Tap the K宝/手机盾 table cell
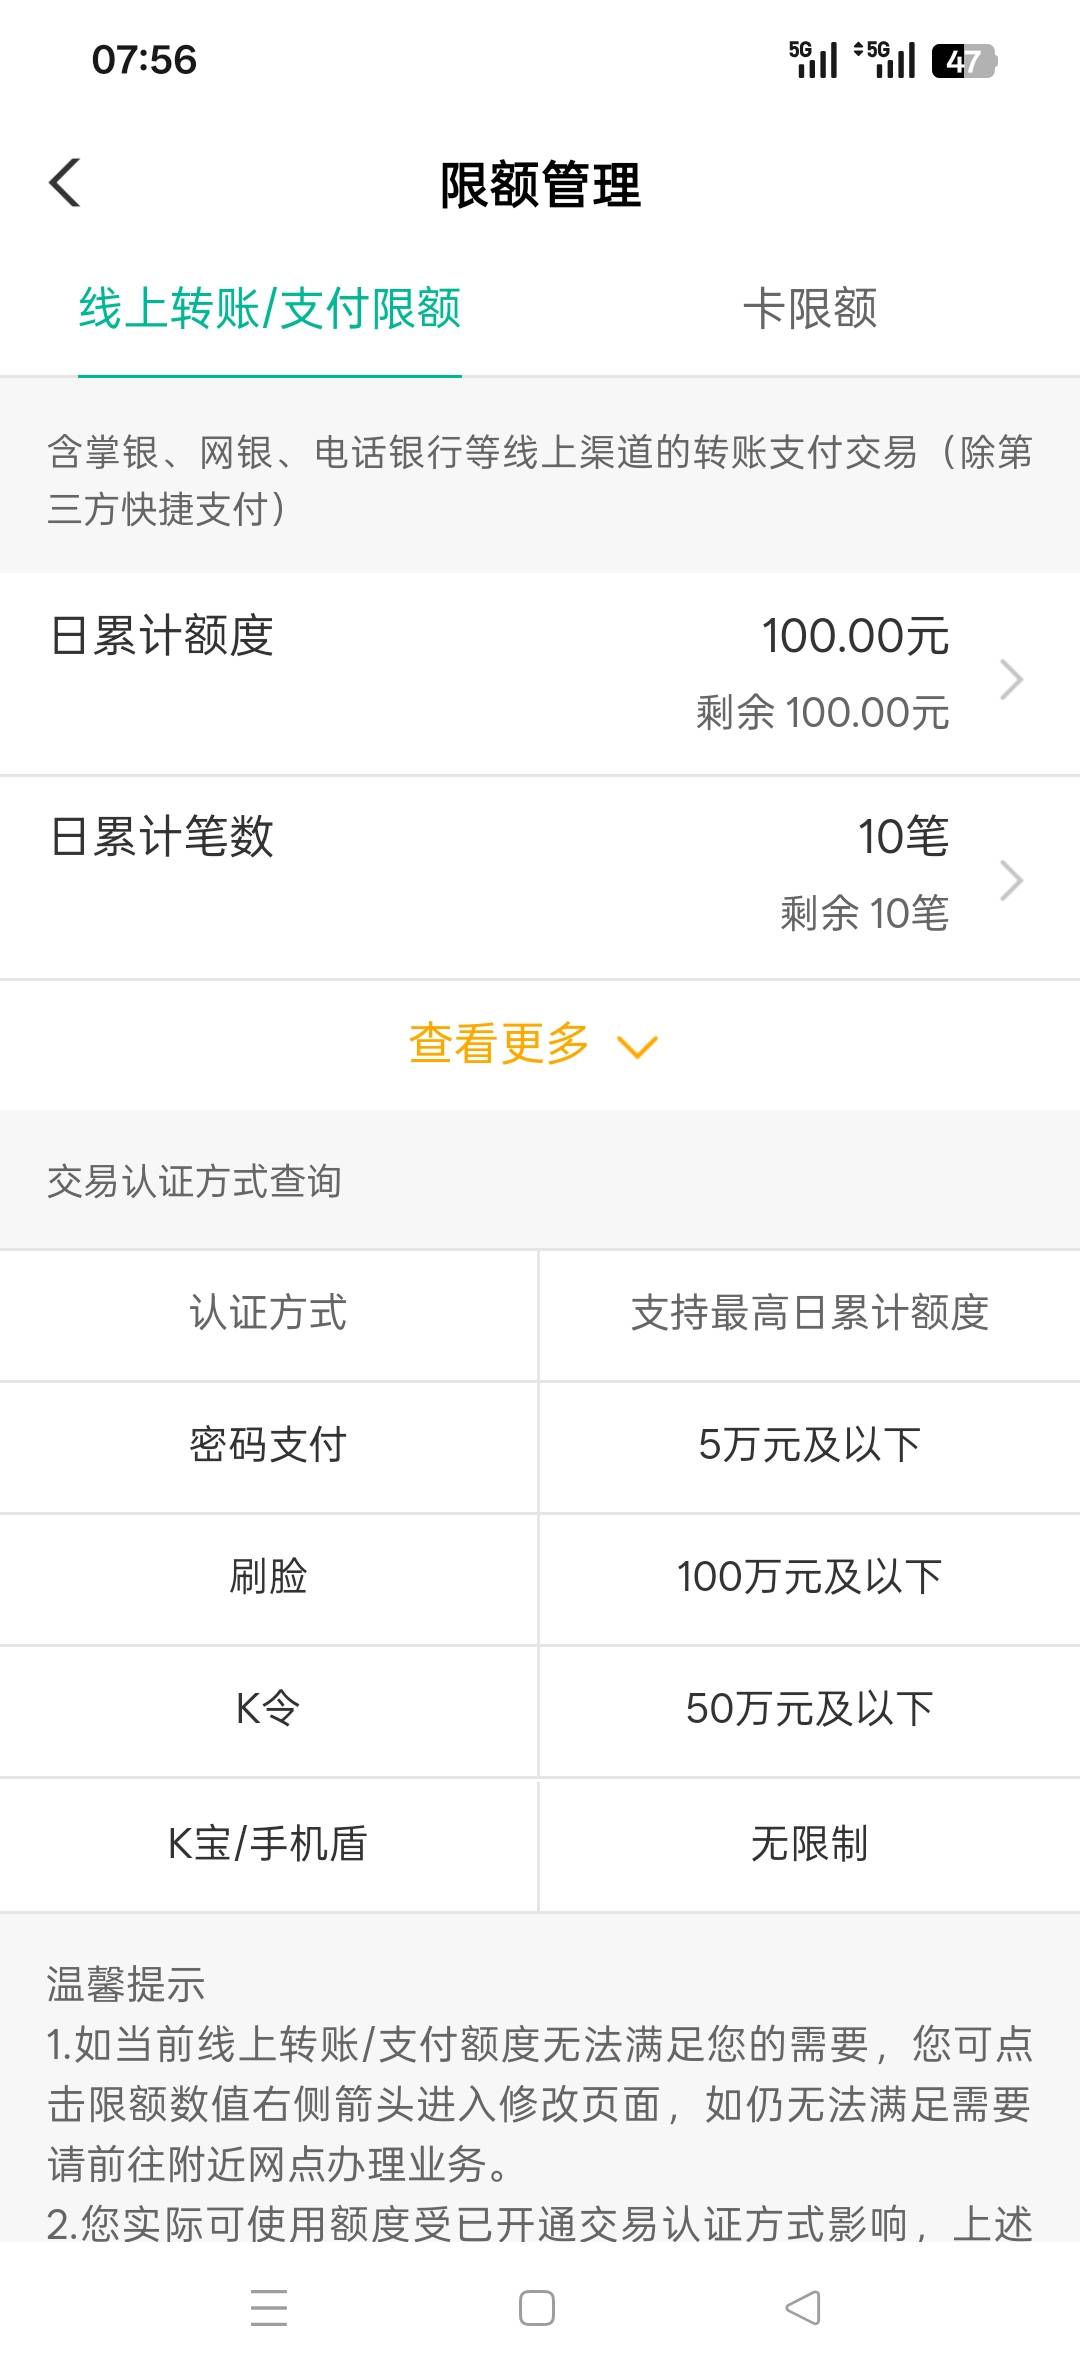 click(x=268, y=1843)
